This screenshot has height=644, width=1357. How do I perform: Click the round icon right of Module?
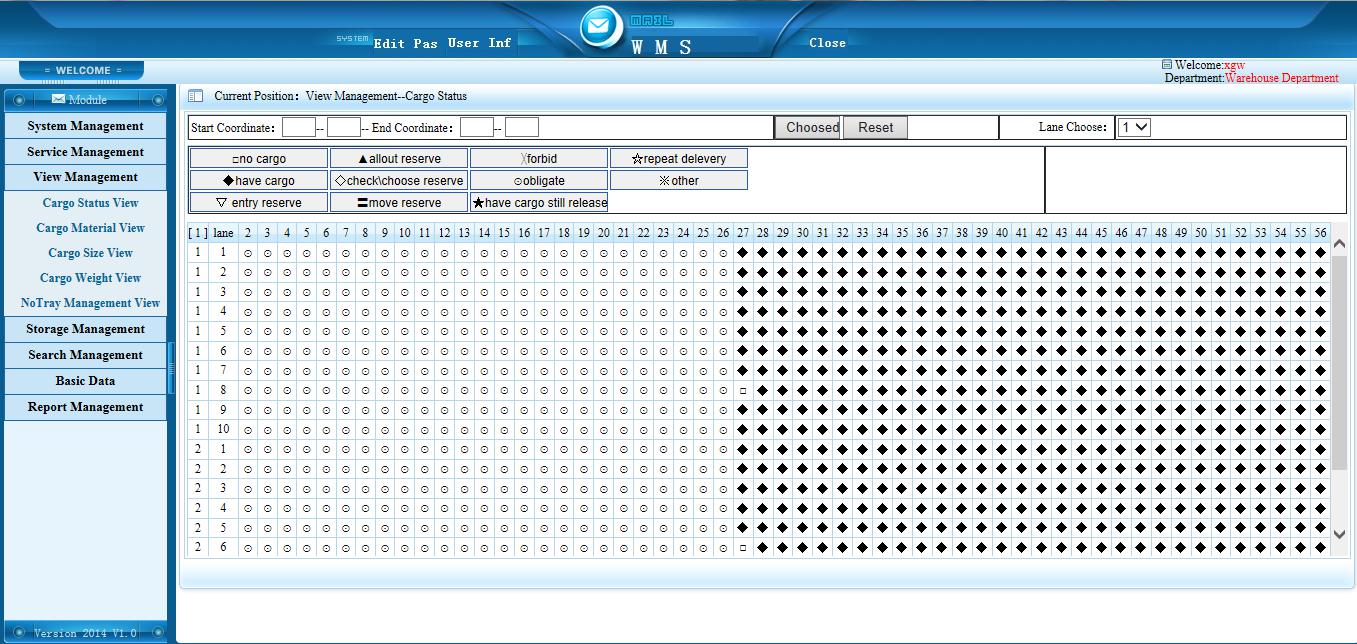click(x=157, y=100)
